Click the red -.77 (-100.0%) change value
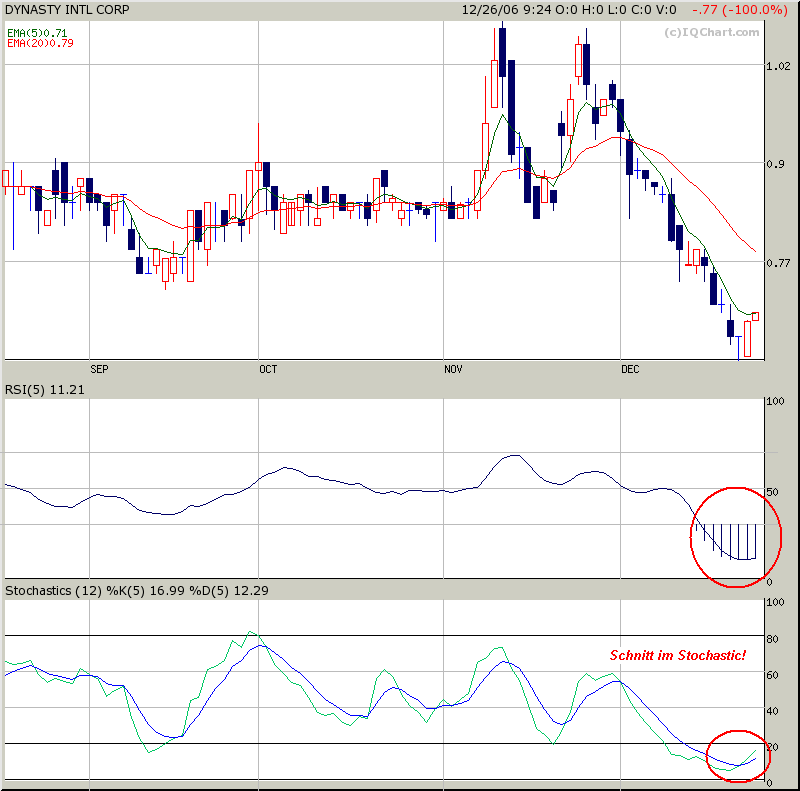 point(739,10)
